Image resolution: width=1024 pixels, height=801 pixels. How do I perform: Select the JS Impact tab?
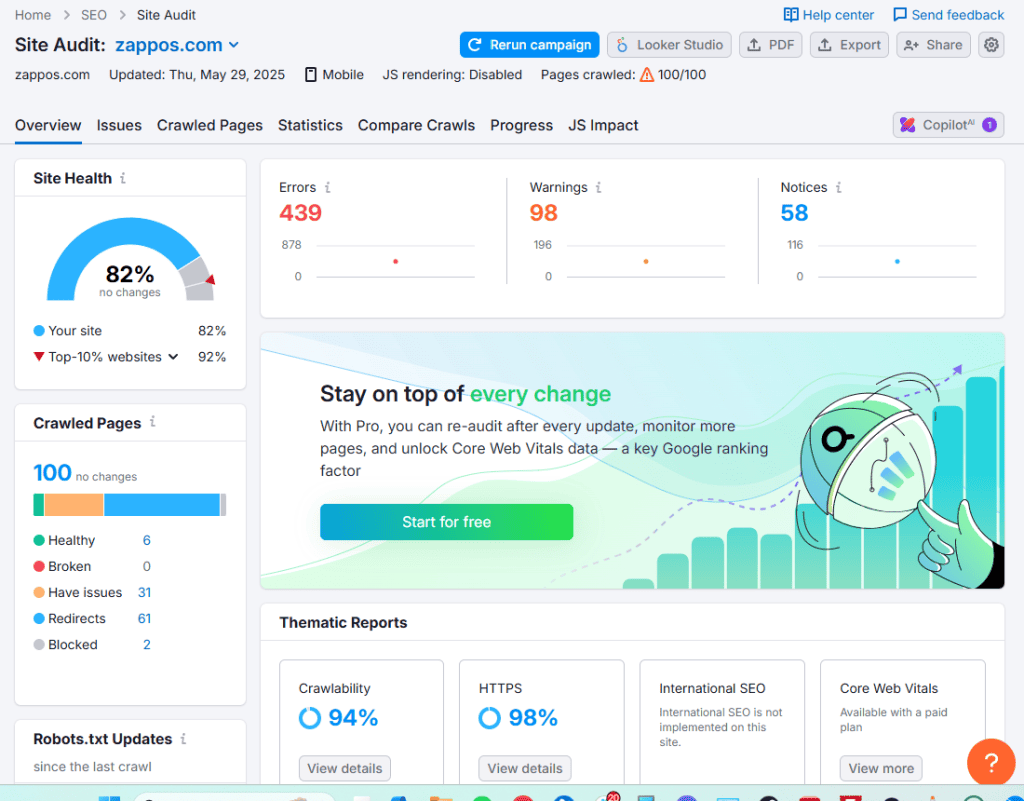coord(603,125)
